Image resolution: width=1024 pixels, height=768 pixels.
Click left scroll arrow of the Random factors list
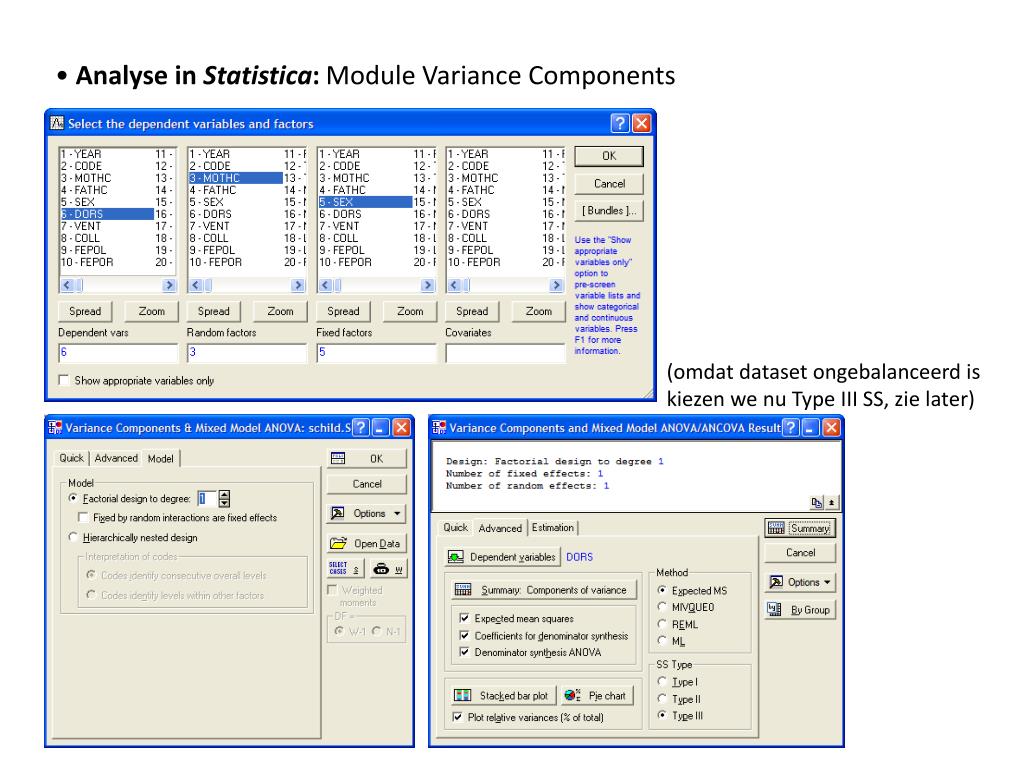(x=195, y=285)
